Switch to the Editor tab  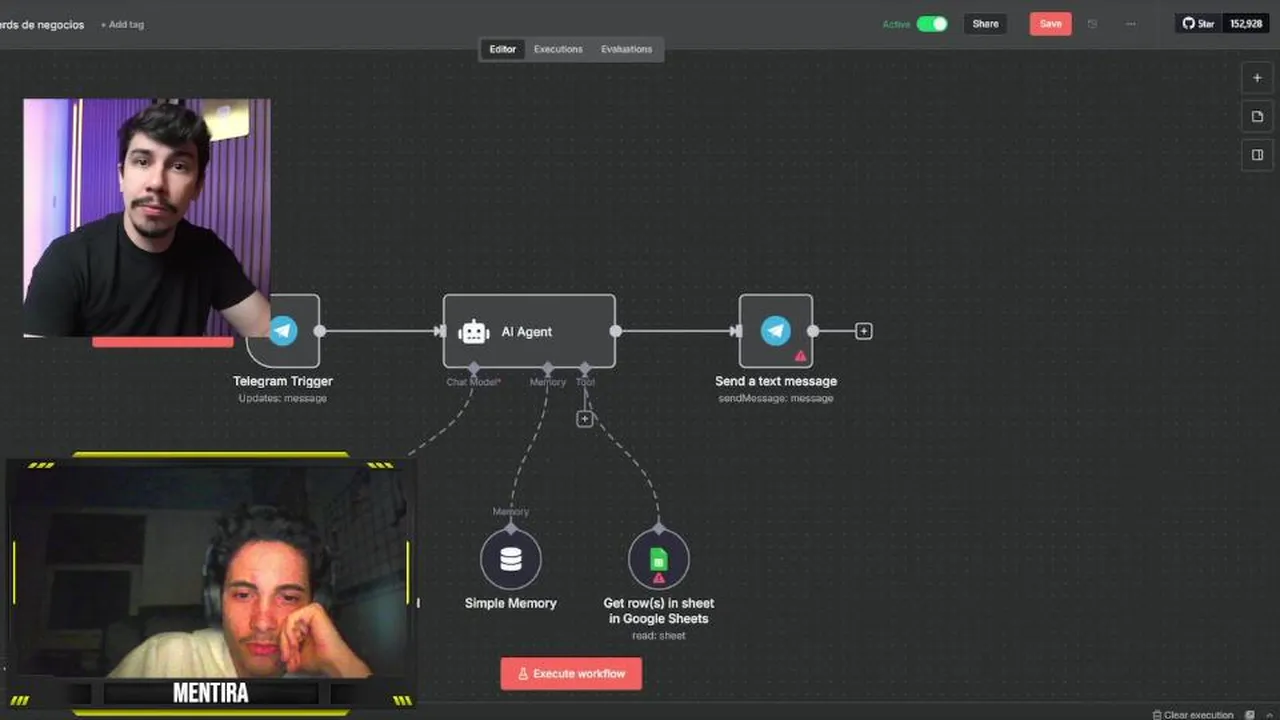click(x=503, y=49)
